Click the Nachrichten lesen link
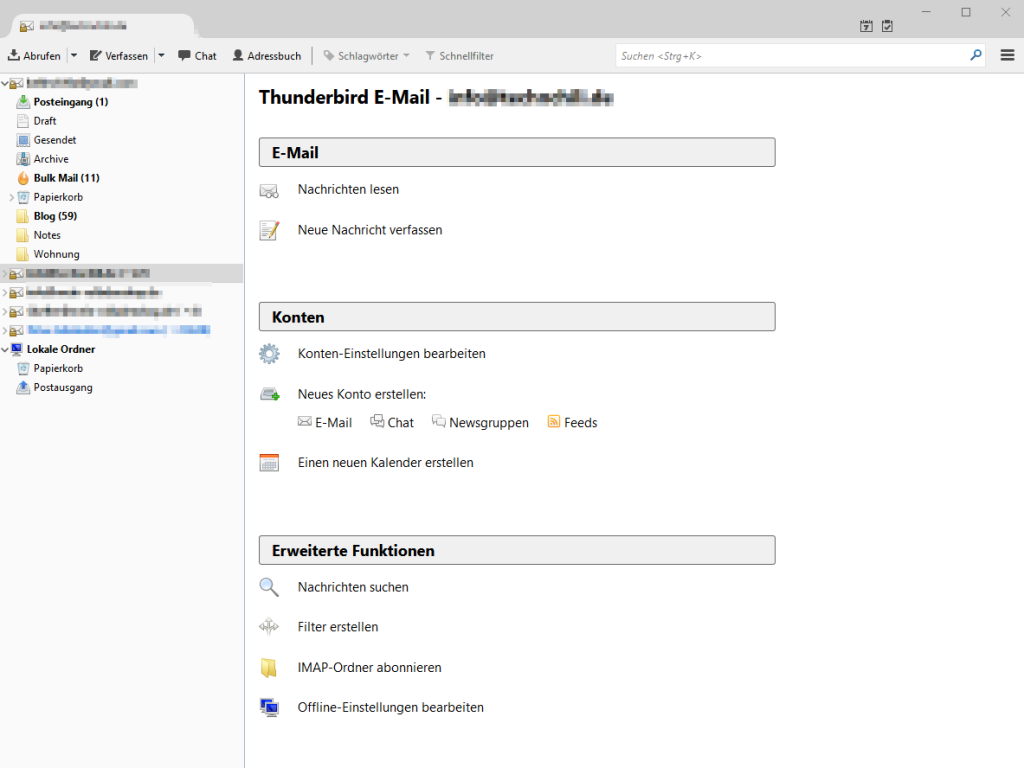The width and height of the screenshot is (1024, 768). 347,189
